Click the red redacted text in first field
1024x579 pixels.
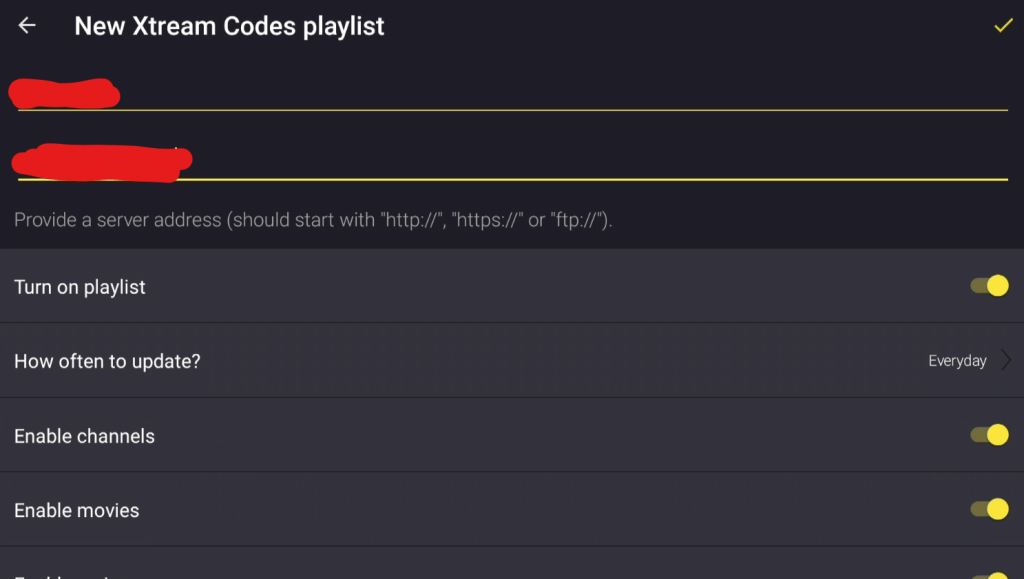click(x=64, y=94)
